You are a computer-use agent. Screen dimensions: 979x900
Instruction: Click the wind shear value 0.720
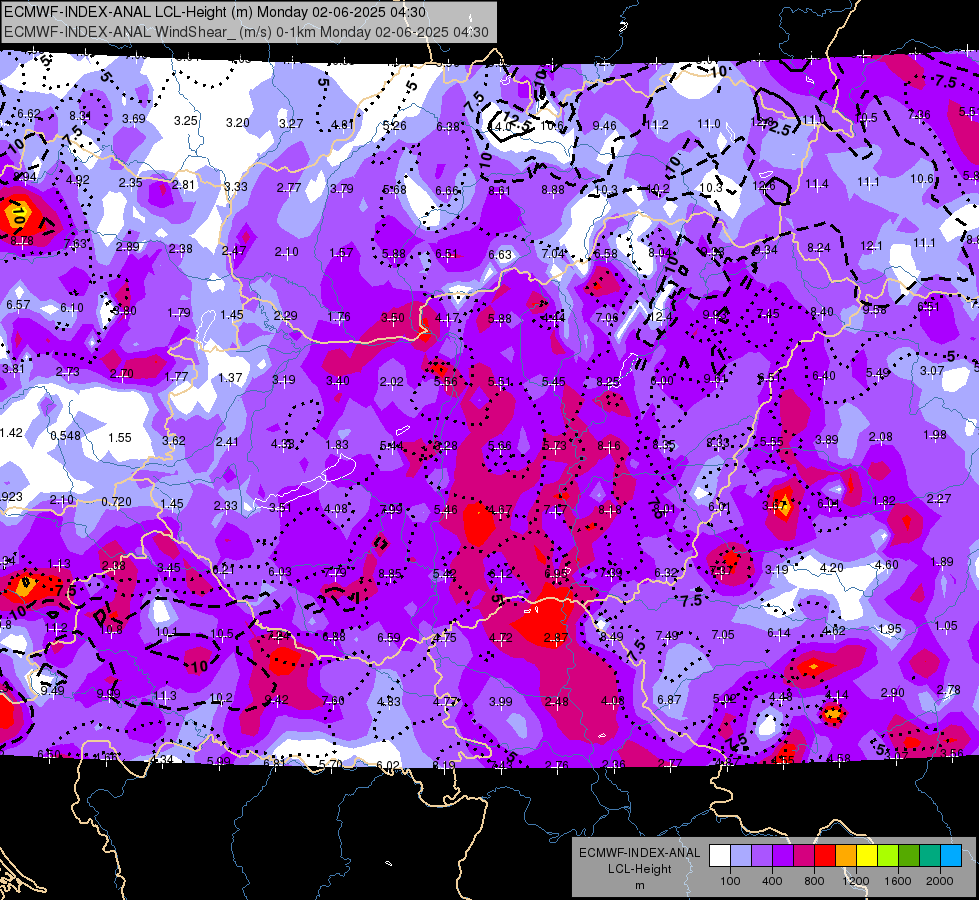coord(117,502)
